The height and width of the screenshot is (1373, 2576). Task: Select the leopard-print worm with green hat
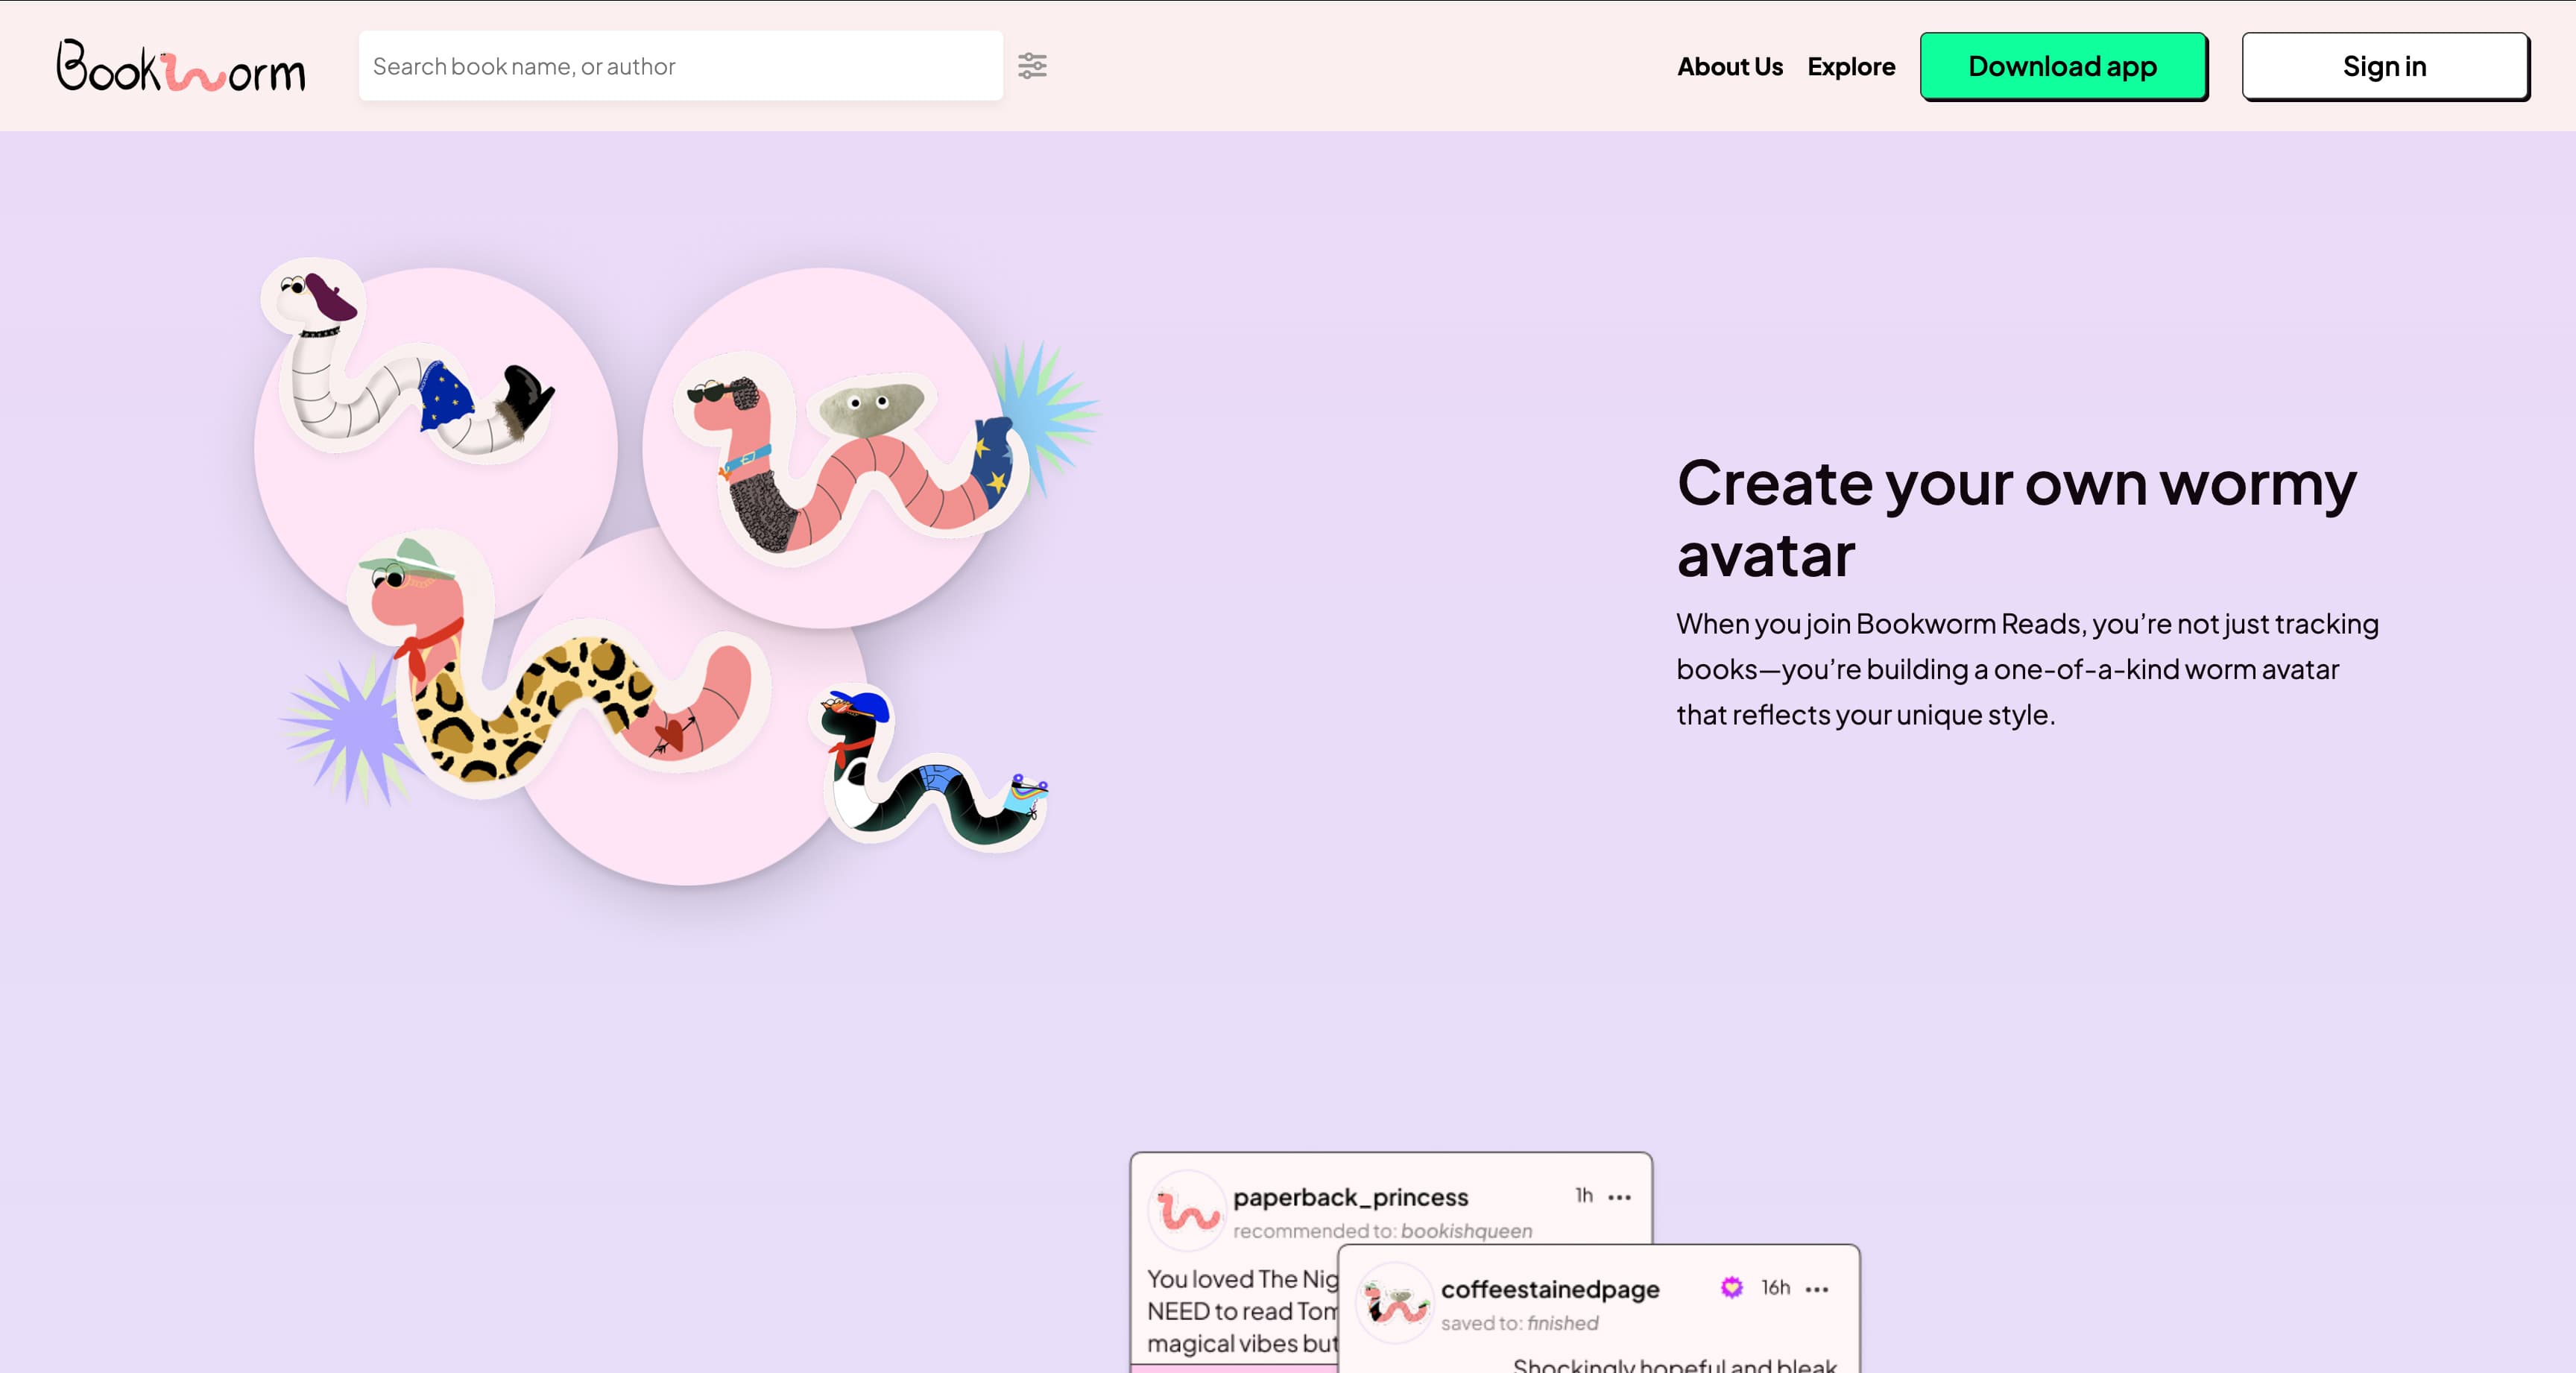(558, 665)
